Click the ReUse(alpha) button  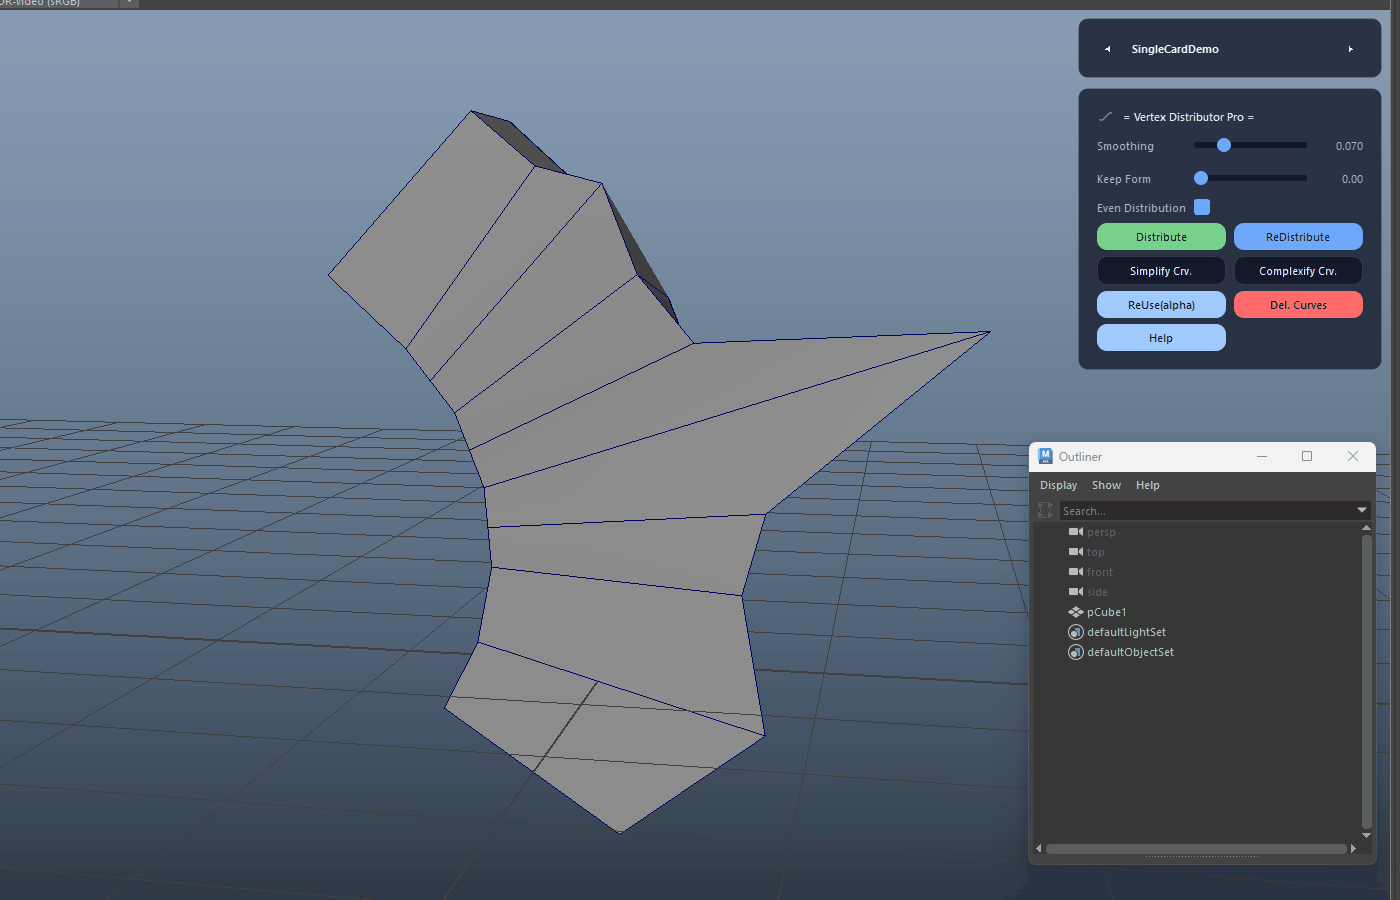point(1161,305)
